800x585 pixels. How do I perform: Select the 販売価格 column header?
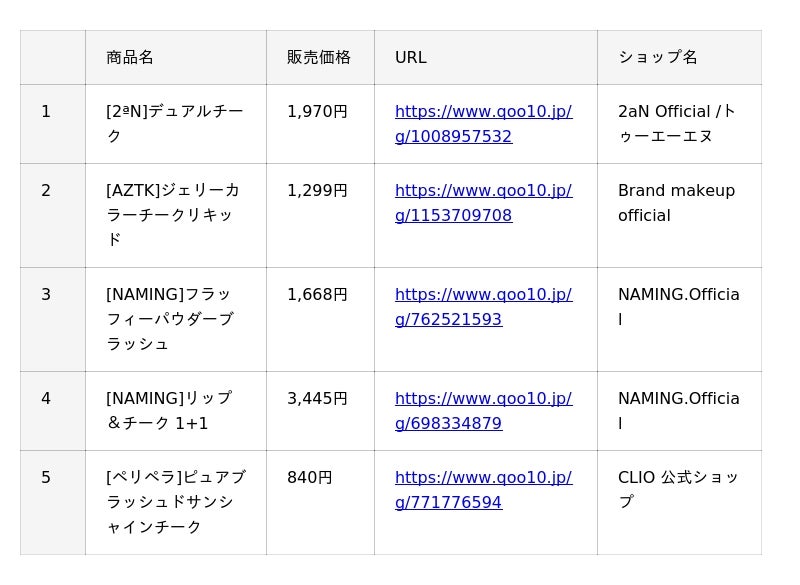click(319, 57)
